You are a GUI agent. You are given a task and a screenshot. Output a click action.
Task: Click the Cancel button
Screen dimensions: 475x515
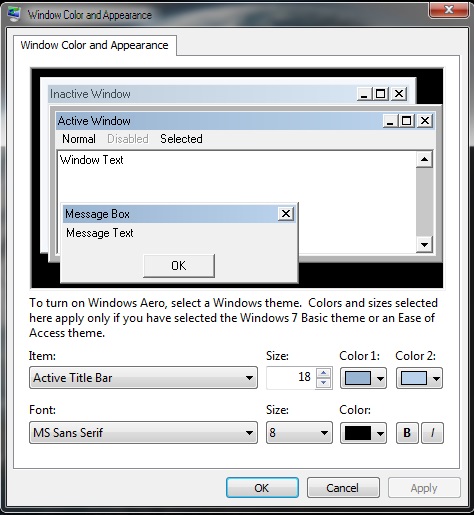[x=343, y=488]
